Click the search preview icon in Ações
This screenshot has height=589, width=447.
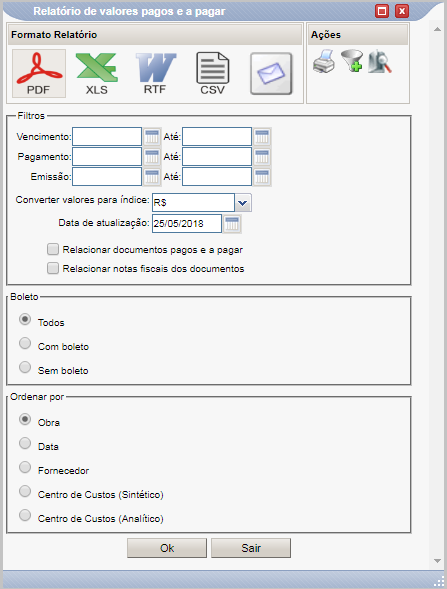[x=380, y=61]
